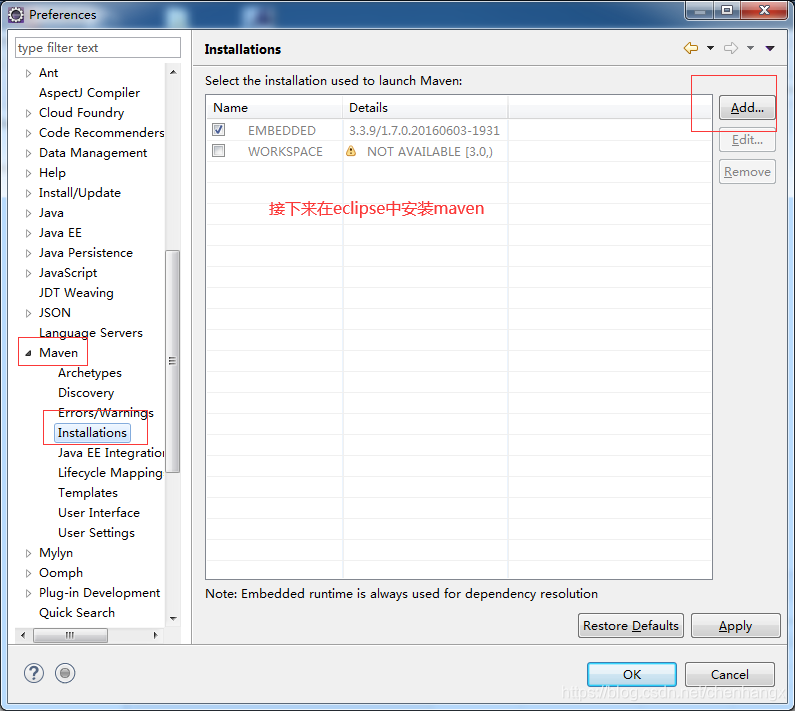
Task: Expand the Java Persistence node
Action: coord(28,254)
